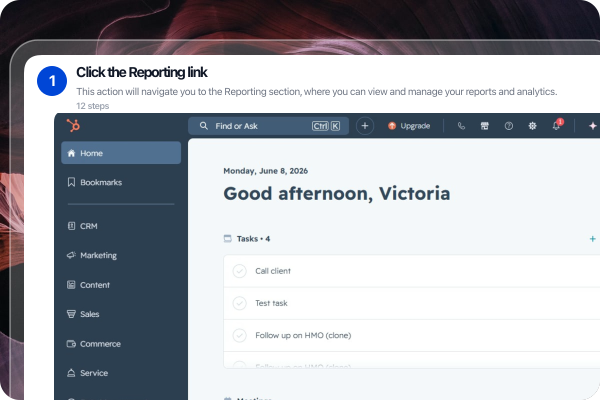Open the settings gear icon
600x400 pixels.
coord(532,126)
